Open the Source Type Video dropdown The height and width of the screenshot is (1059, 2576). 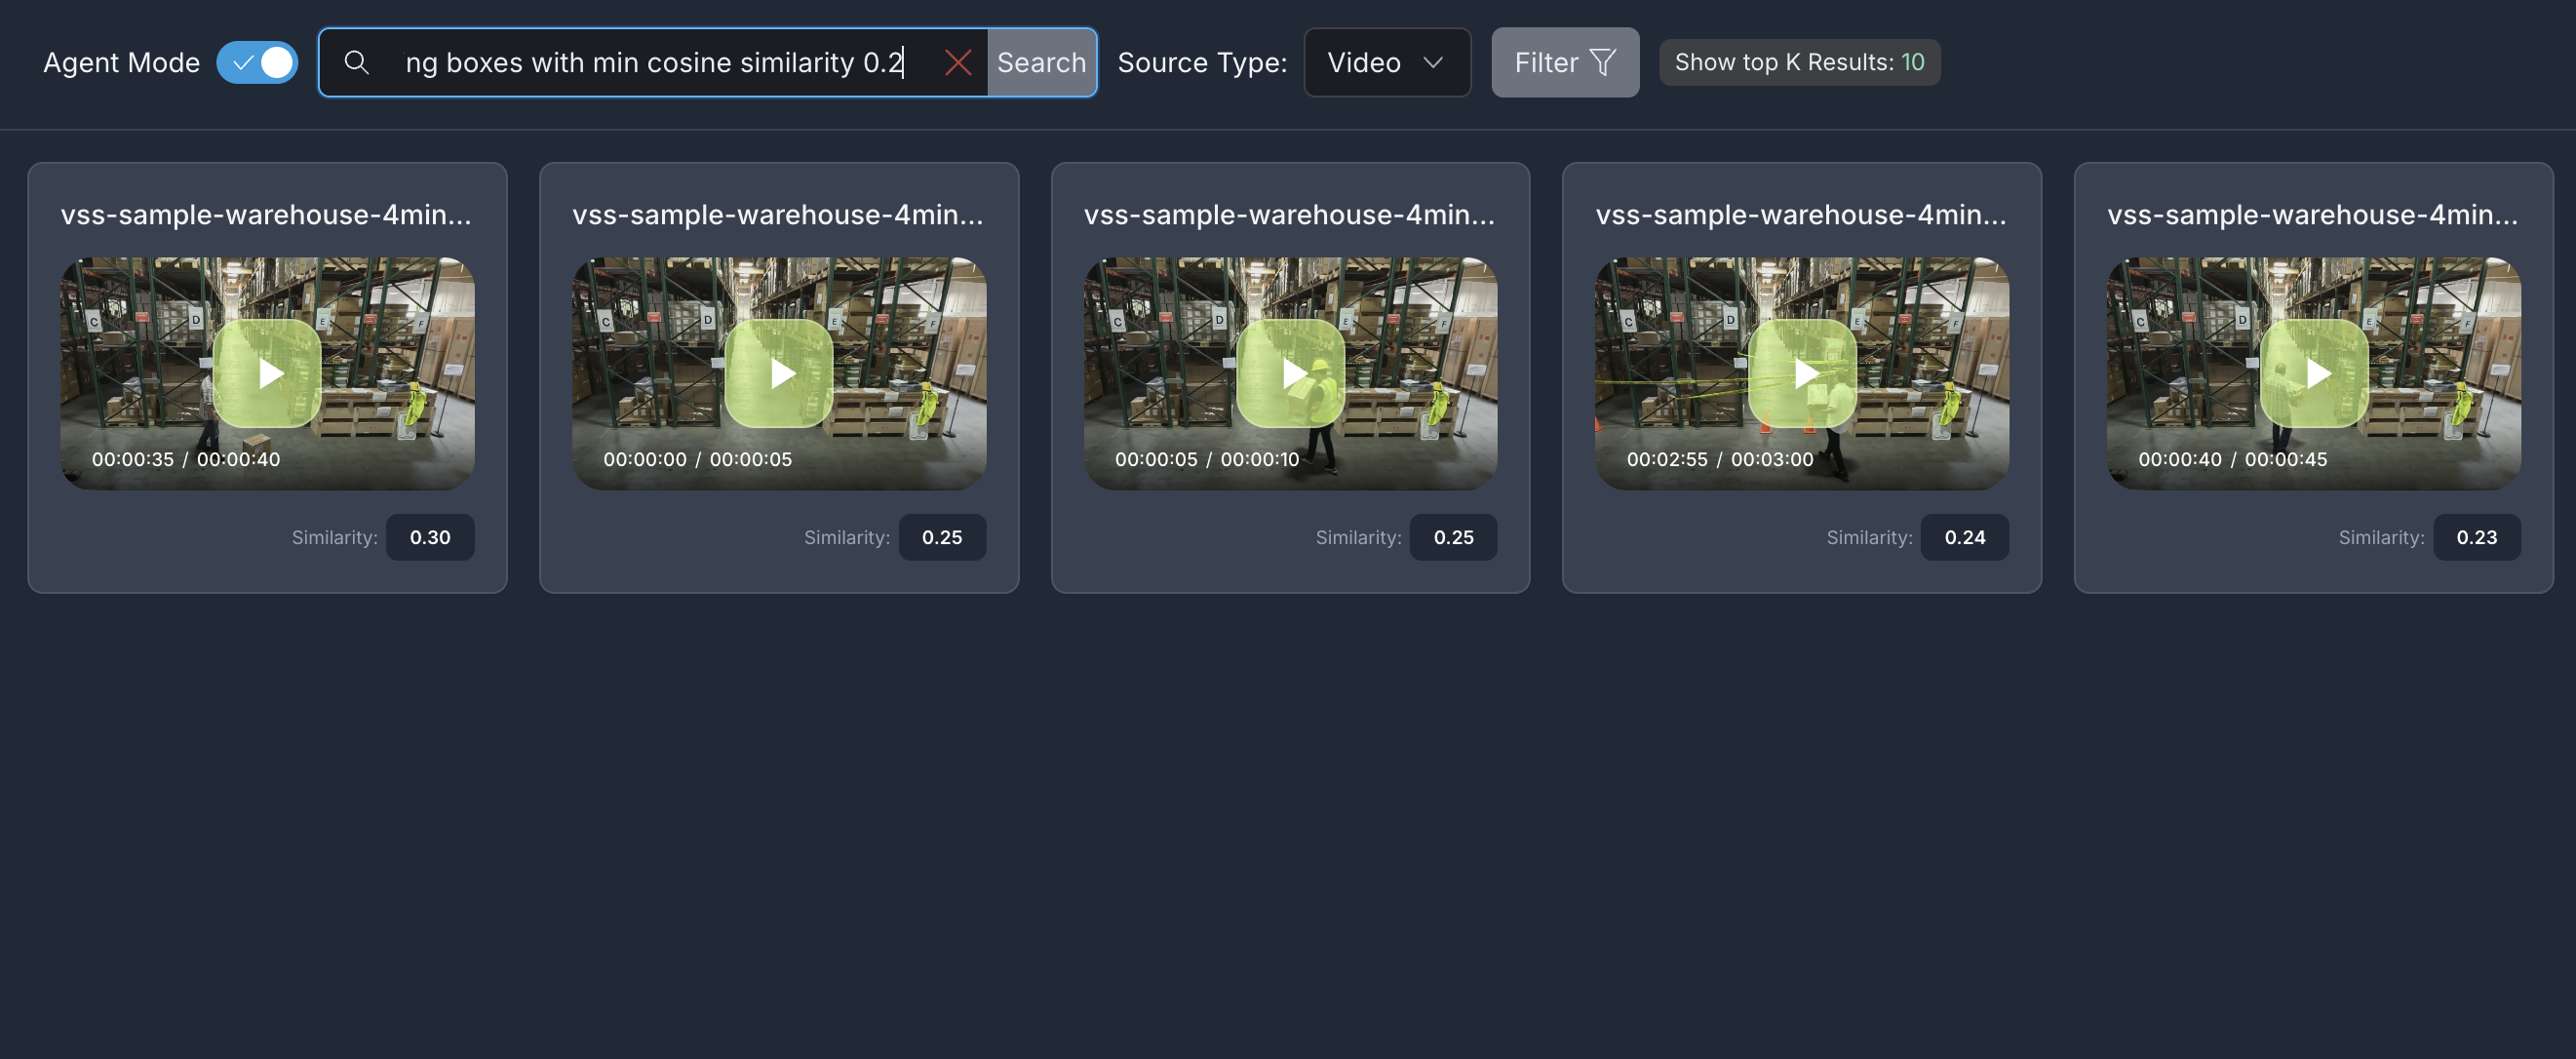[1386, 62]
